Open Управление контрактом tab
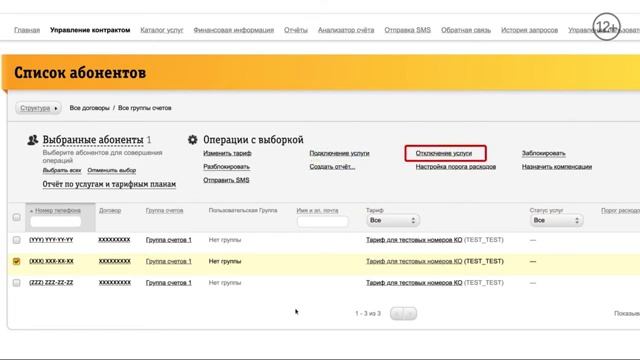Screen dimensions: 640x360 click(90, 30)
